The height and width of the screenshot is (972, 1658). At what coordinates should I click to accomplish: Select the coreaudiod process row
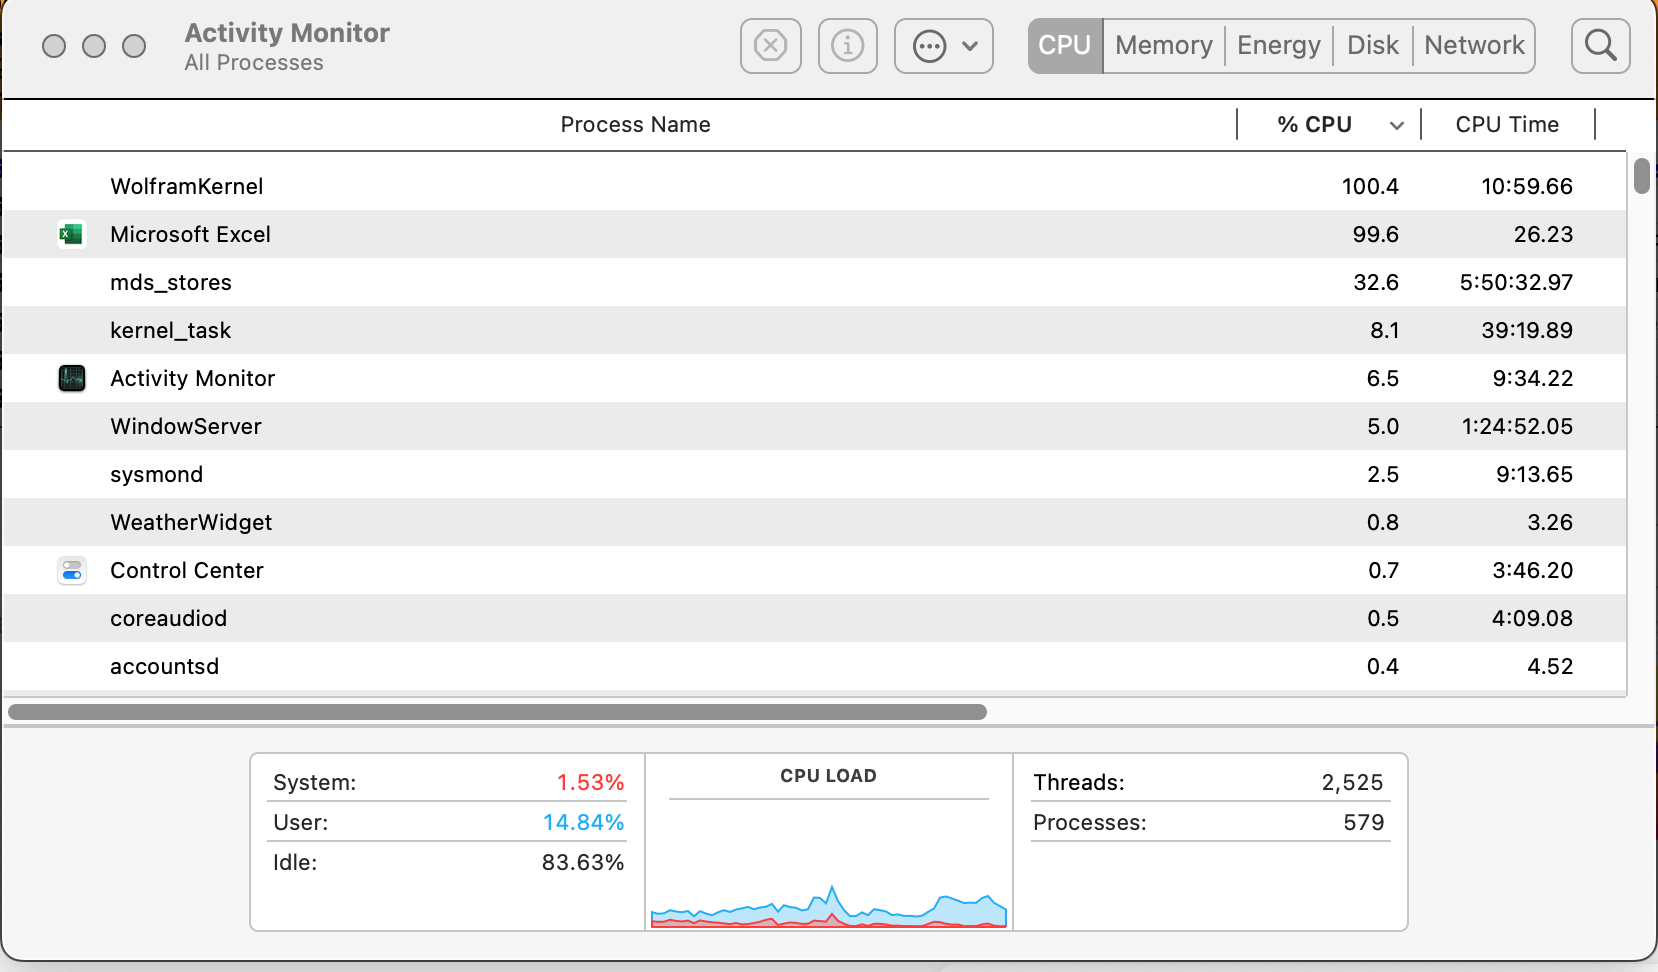click(815, 618)
